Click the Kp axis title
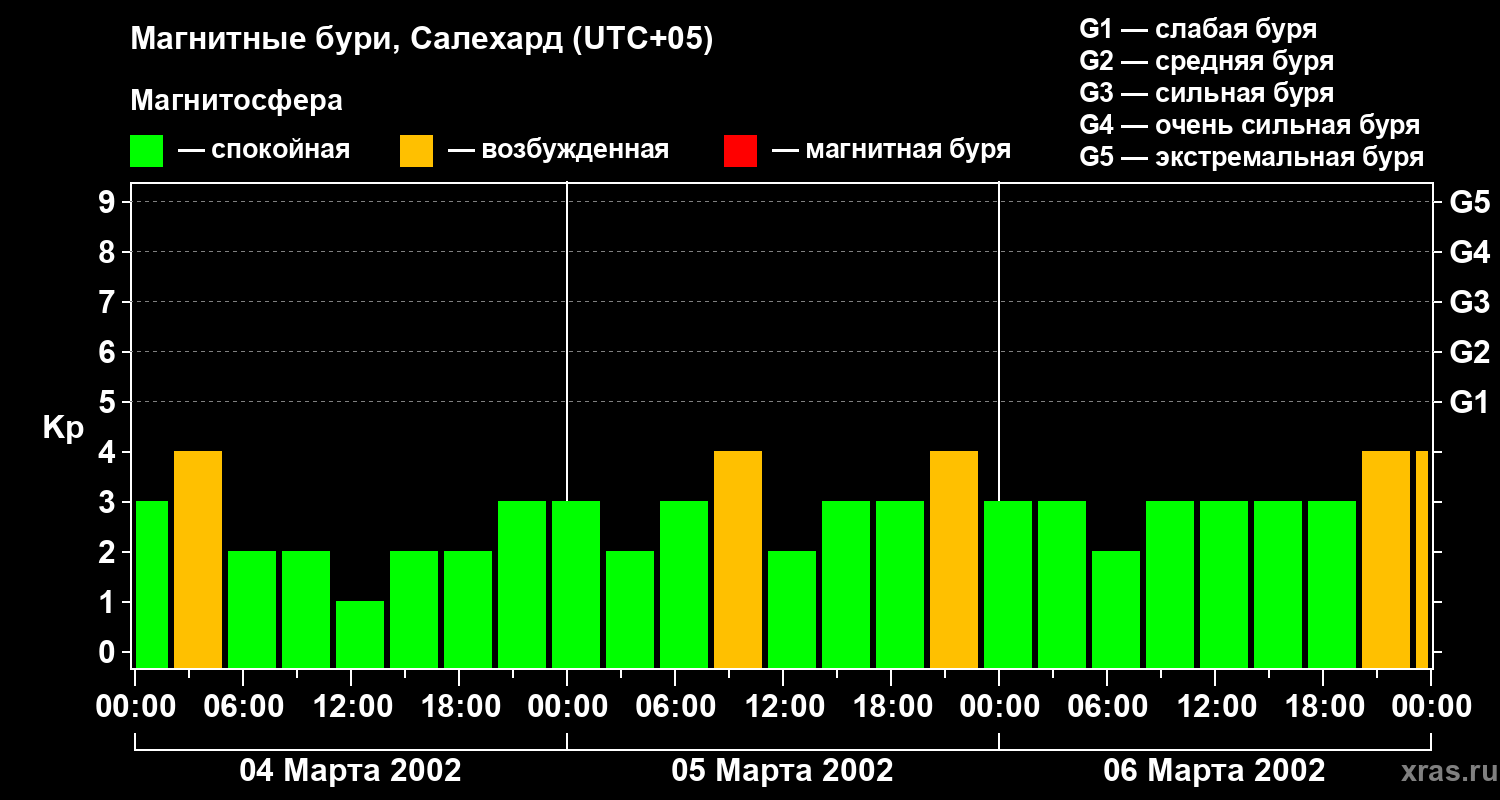The width and height of the screenshot is (1500, 800). [63, 429]
